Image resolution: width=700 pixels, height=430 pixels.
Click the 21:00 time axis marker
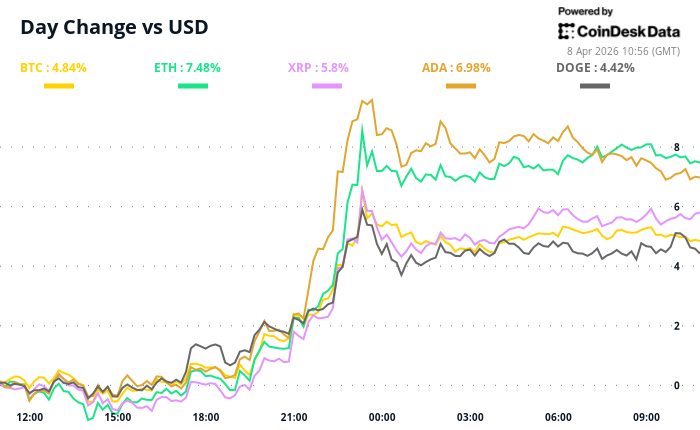(294, 417)
